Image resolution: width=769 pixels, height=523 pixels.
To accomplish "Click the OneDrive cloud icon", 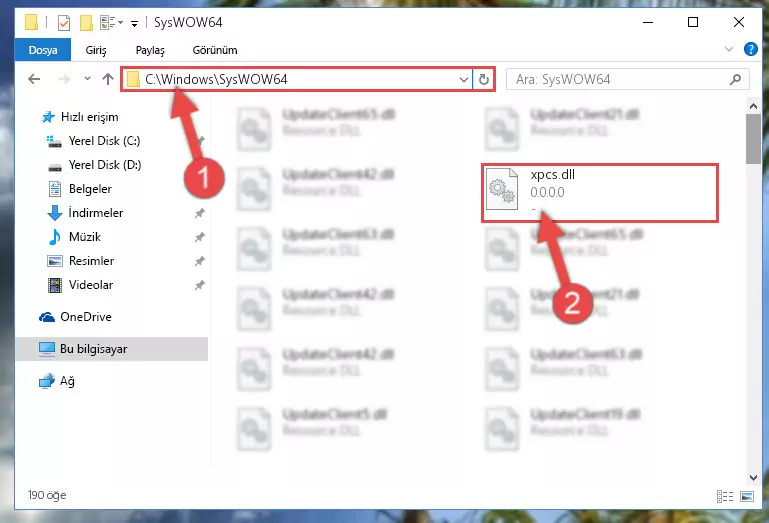I will coord(47,317).
